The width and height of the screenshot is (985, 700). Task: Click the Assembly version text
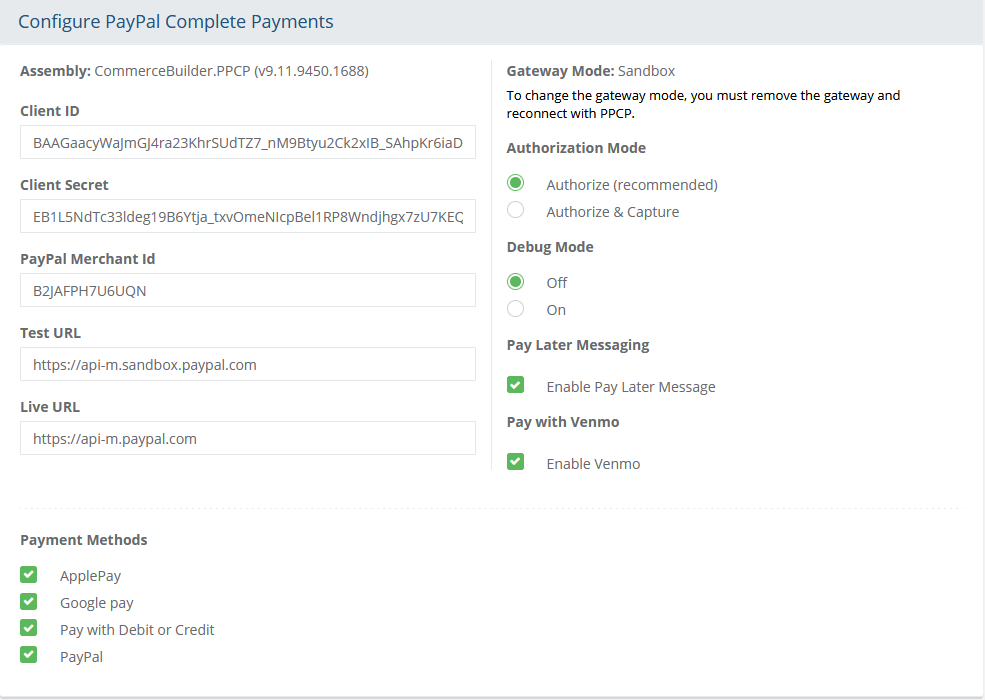coord(194,71)
